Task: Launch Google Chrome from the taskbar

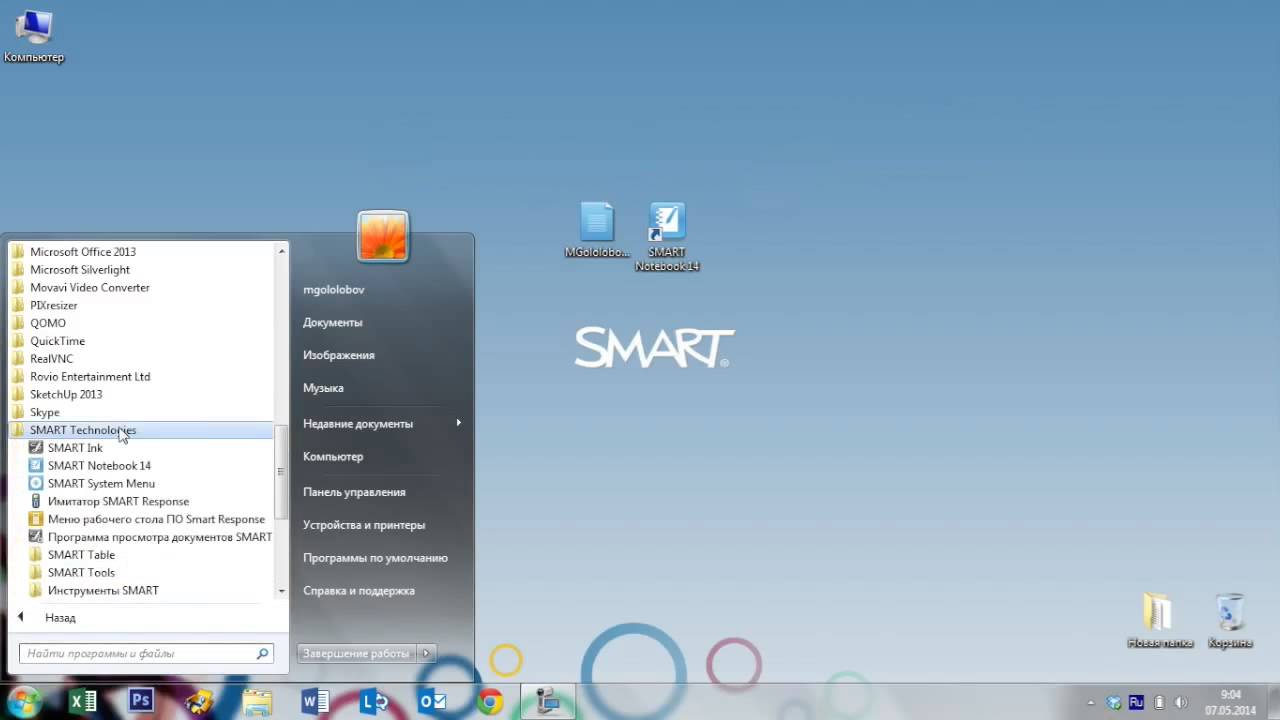Action: pos(490,701)
